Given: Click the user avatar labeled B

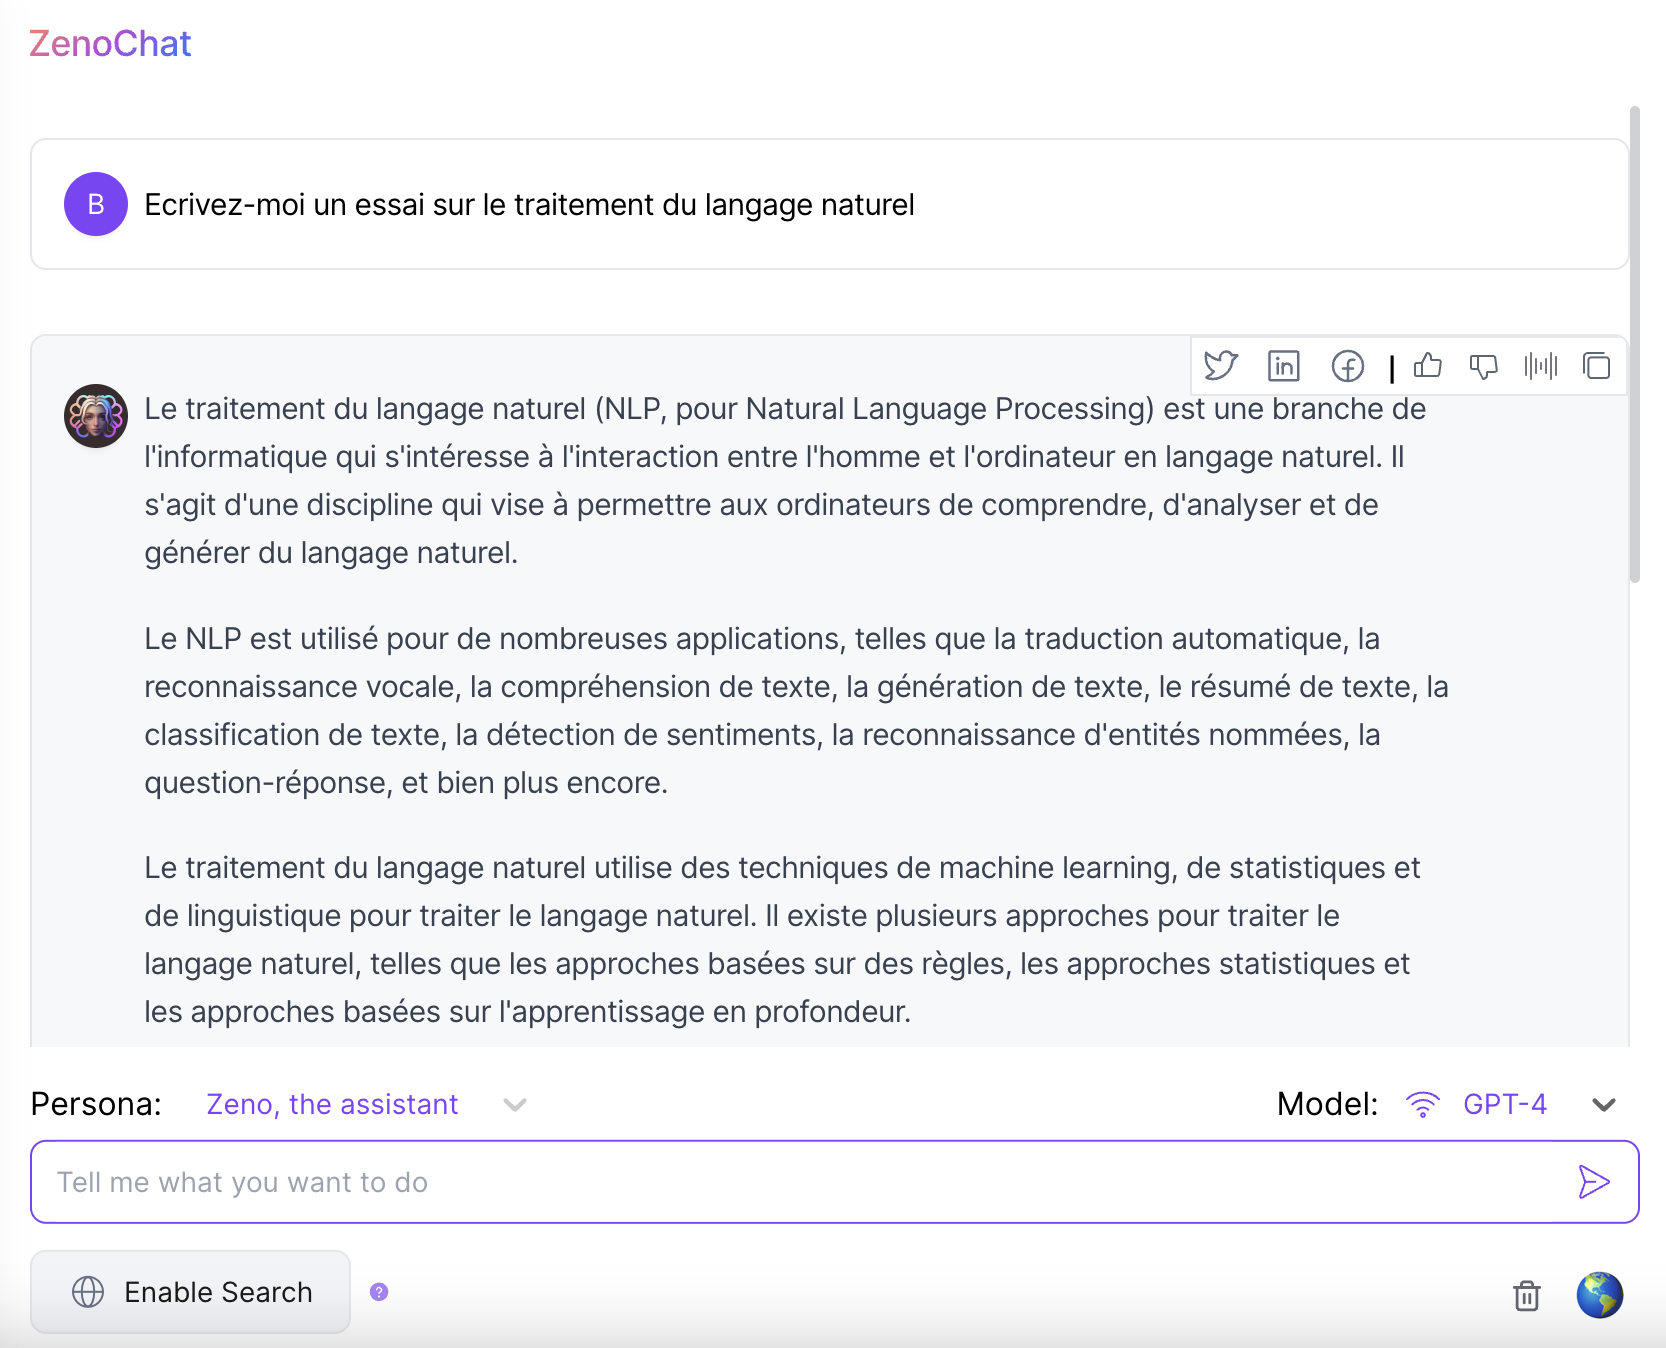Looking at the screenshot, I should click(x=96, y=204).
